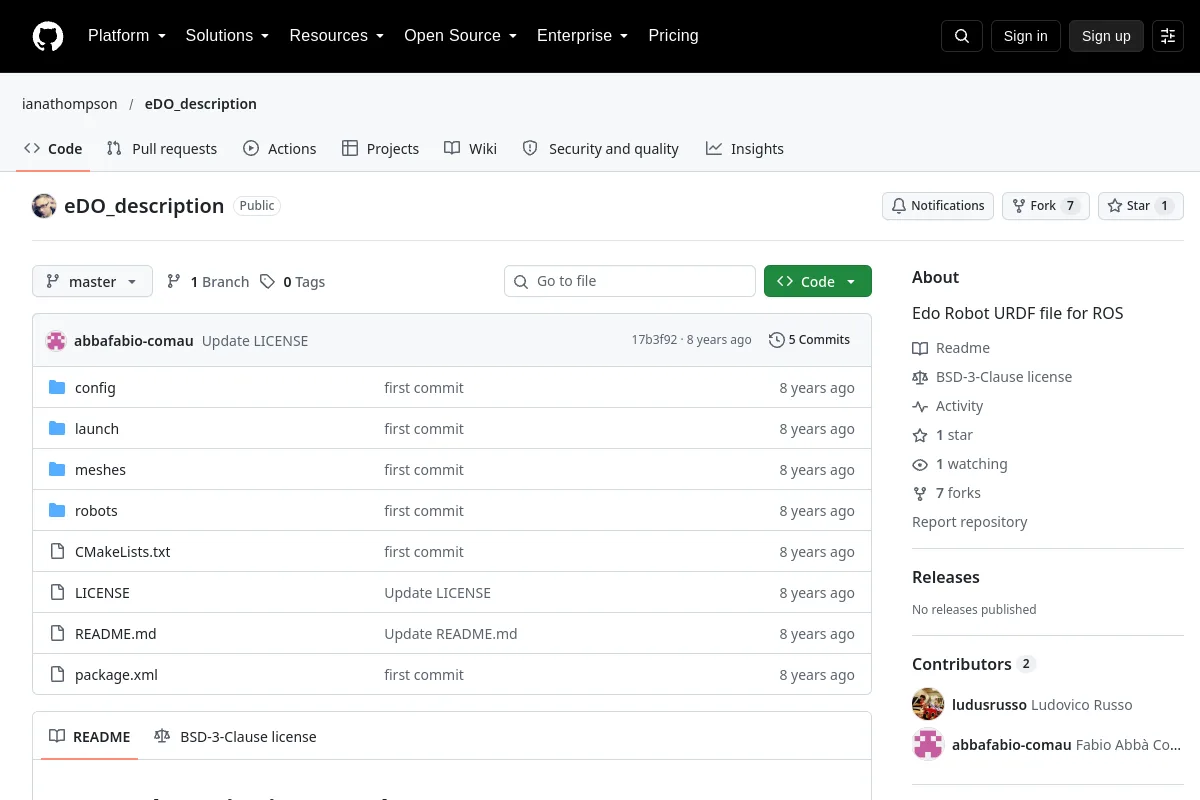The height and width of the screenshot is (800, 1200).
Task: Open the 5 Commits history link
Action: point(809,340)
